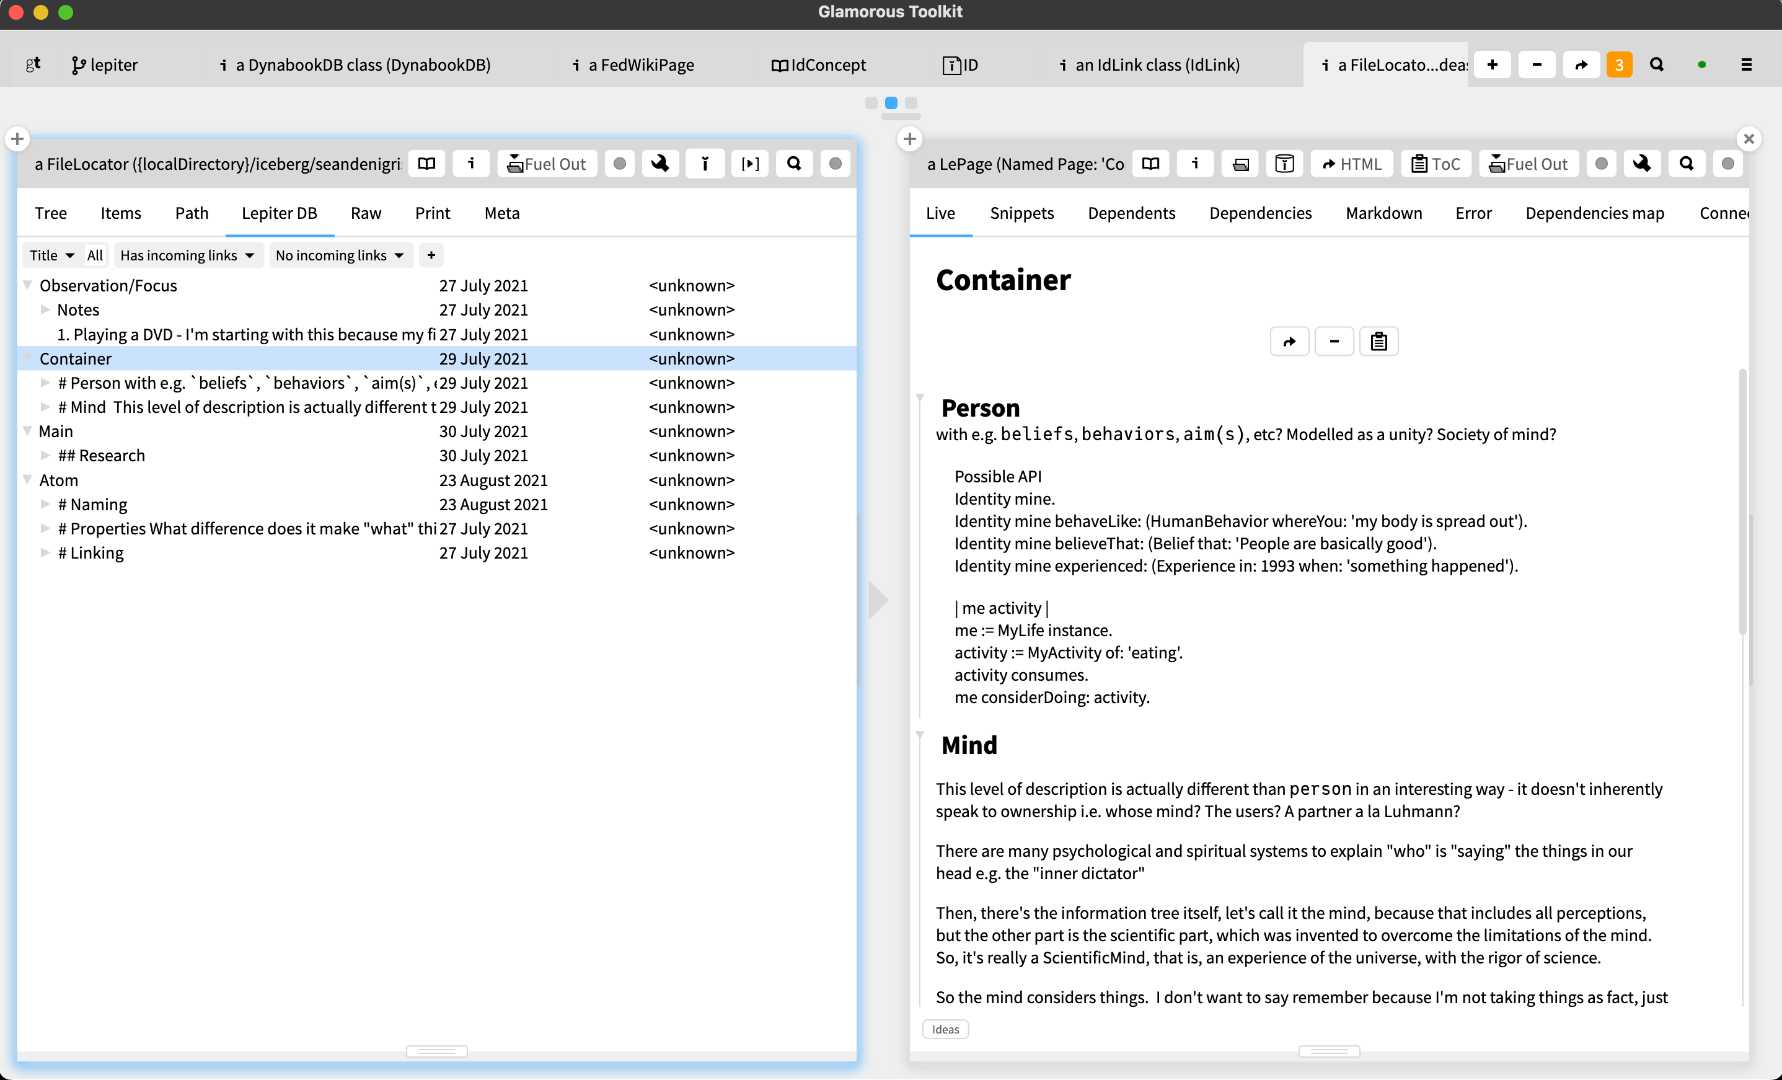
Task: Open the Dependents tab
Action: (x=1132, y=213)
